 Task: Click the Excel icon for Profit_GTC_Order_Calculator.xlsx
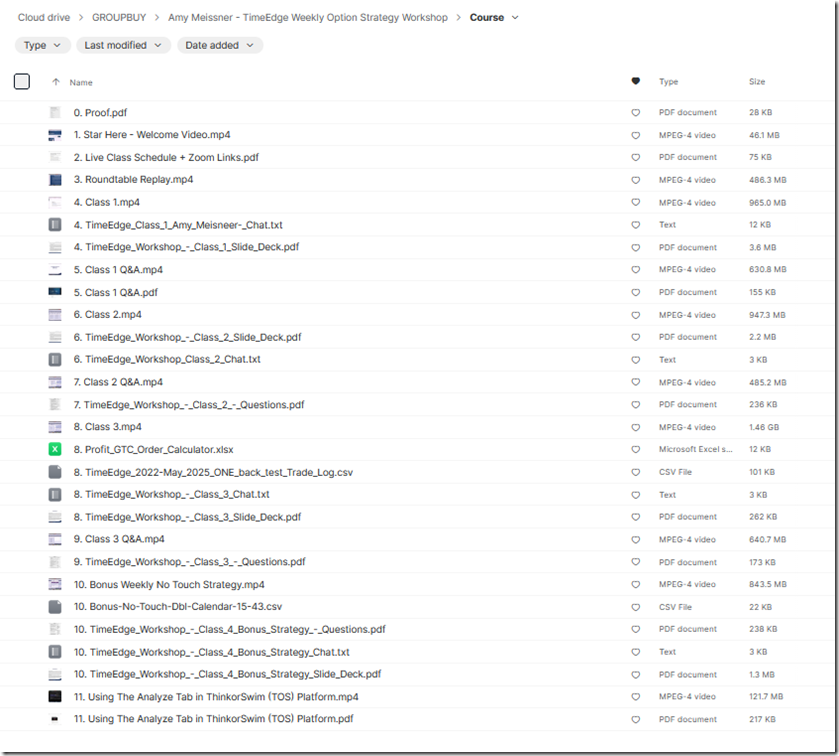[x=55, y=449]
